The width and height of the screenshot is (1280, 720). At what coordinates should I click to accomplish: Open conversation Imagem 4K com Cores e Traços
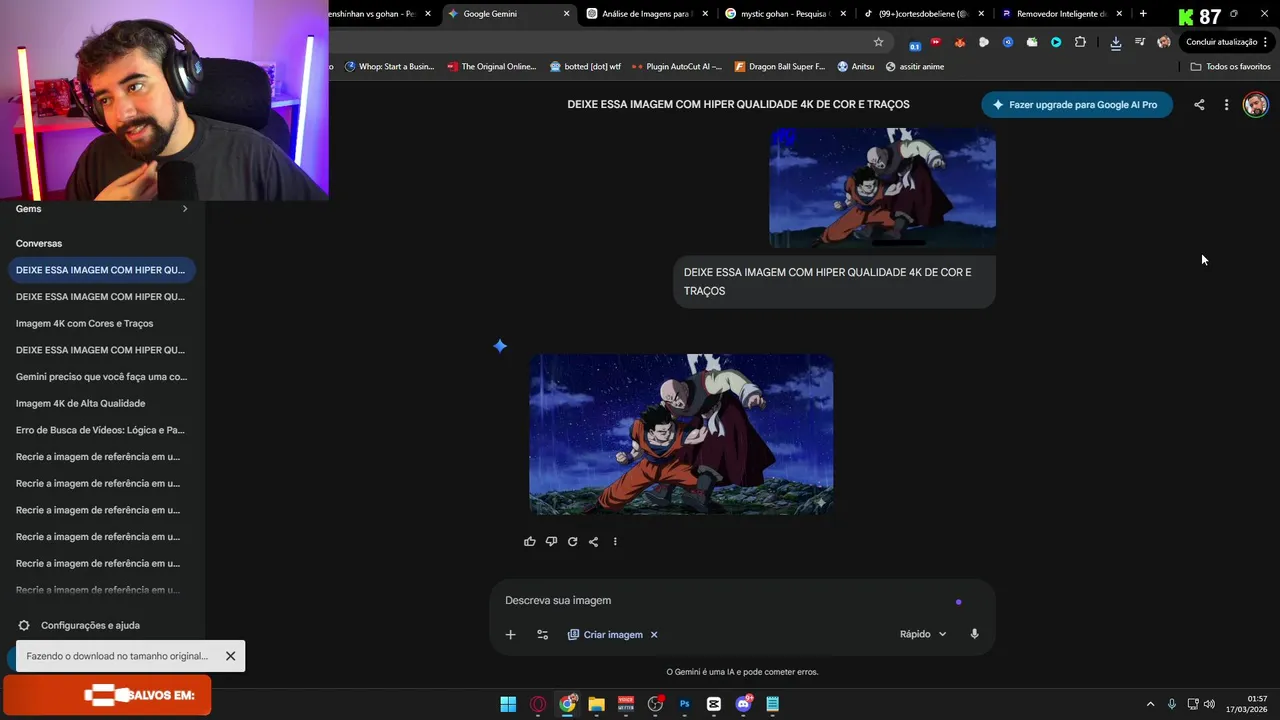(100, 323)
